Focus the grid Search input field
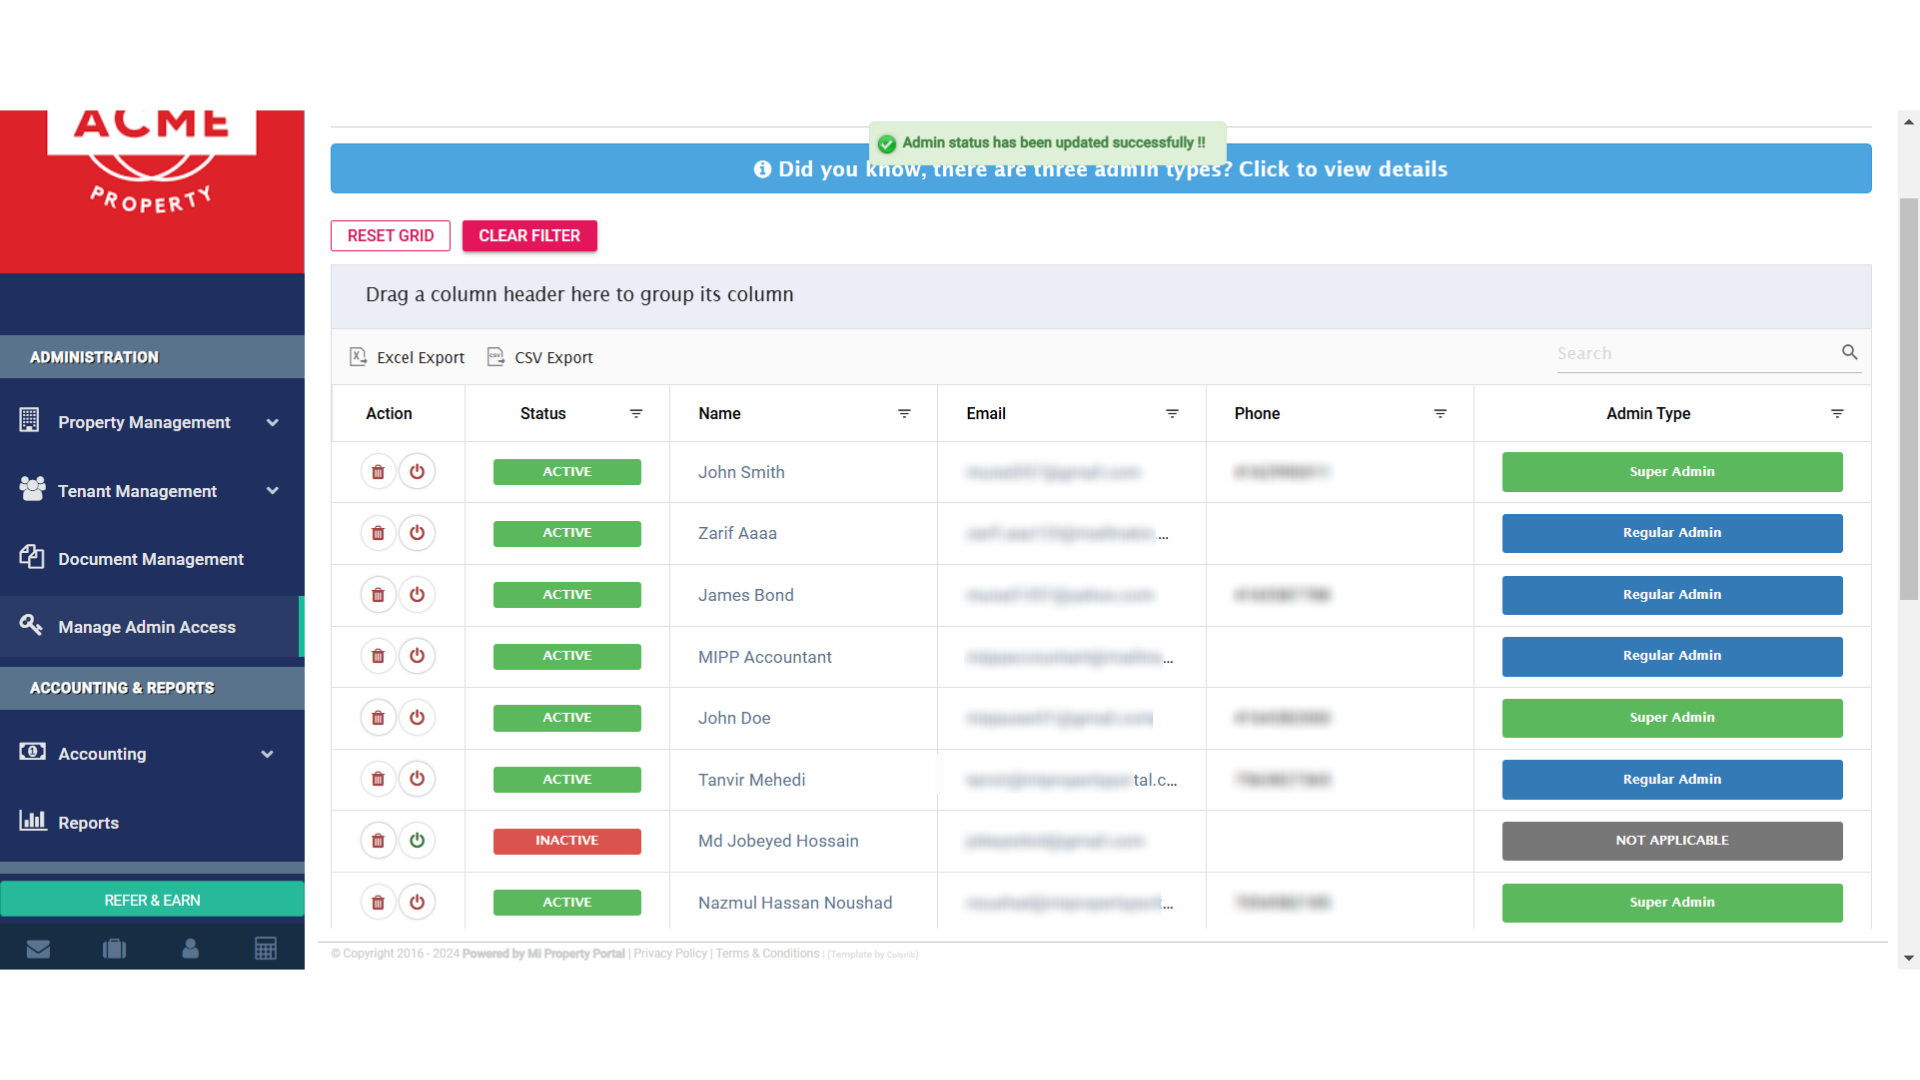Image resolution: width=1920 pixels, height=1080 pixels. point(1695,354)
